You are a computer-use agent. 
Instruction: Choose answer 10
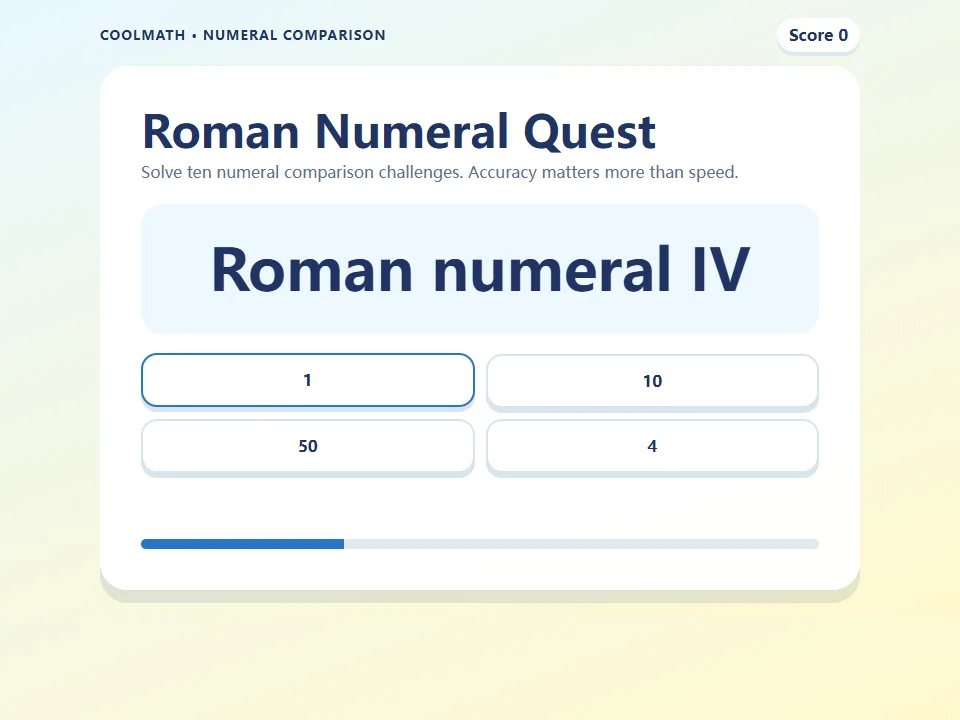pyautogui.click(x=652, y=381)
